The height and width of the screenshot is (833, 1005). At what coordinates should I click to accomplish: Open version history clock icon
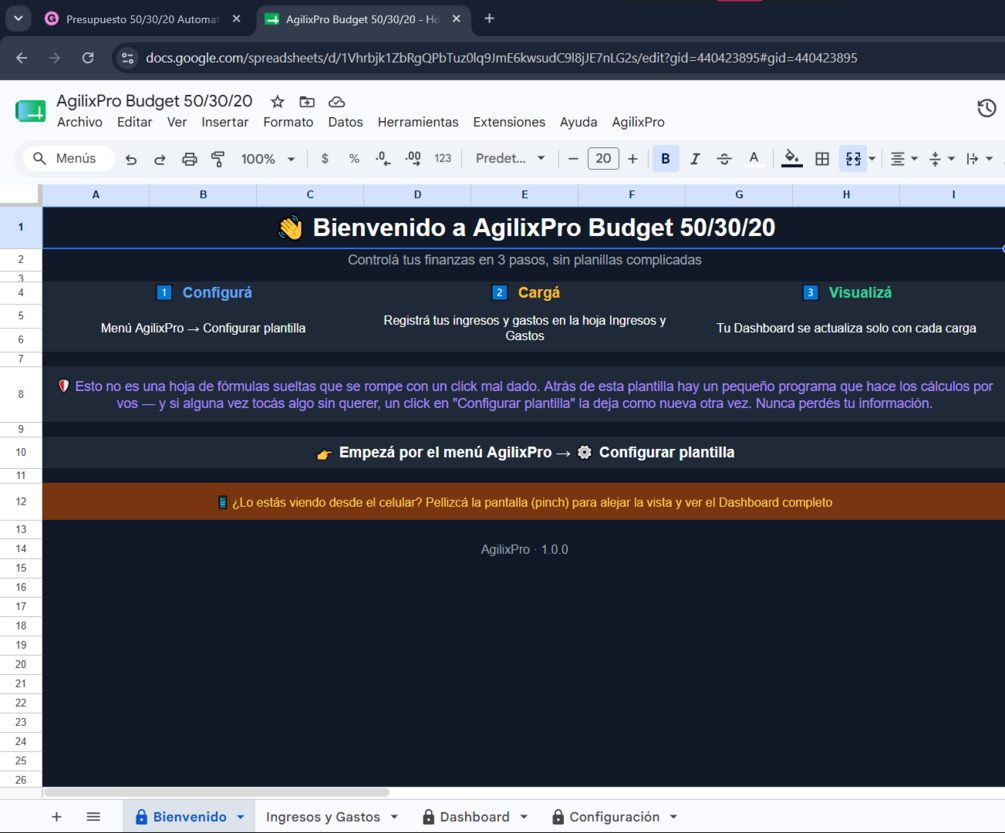point(986,108)
